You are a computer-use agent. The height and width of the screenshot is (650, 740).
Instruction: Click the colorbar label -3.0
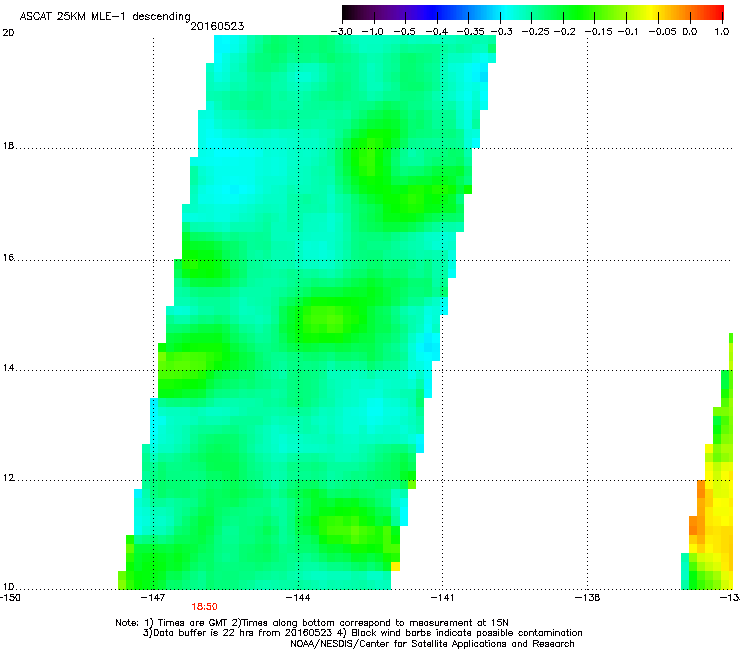tap(342, 32)
